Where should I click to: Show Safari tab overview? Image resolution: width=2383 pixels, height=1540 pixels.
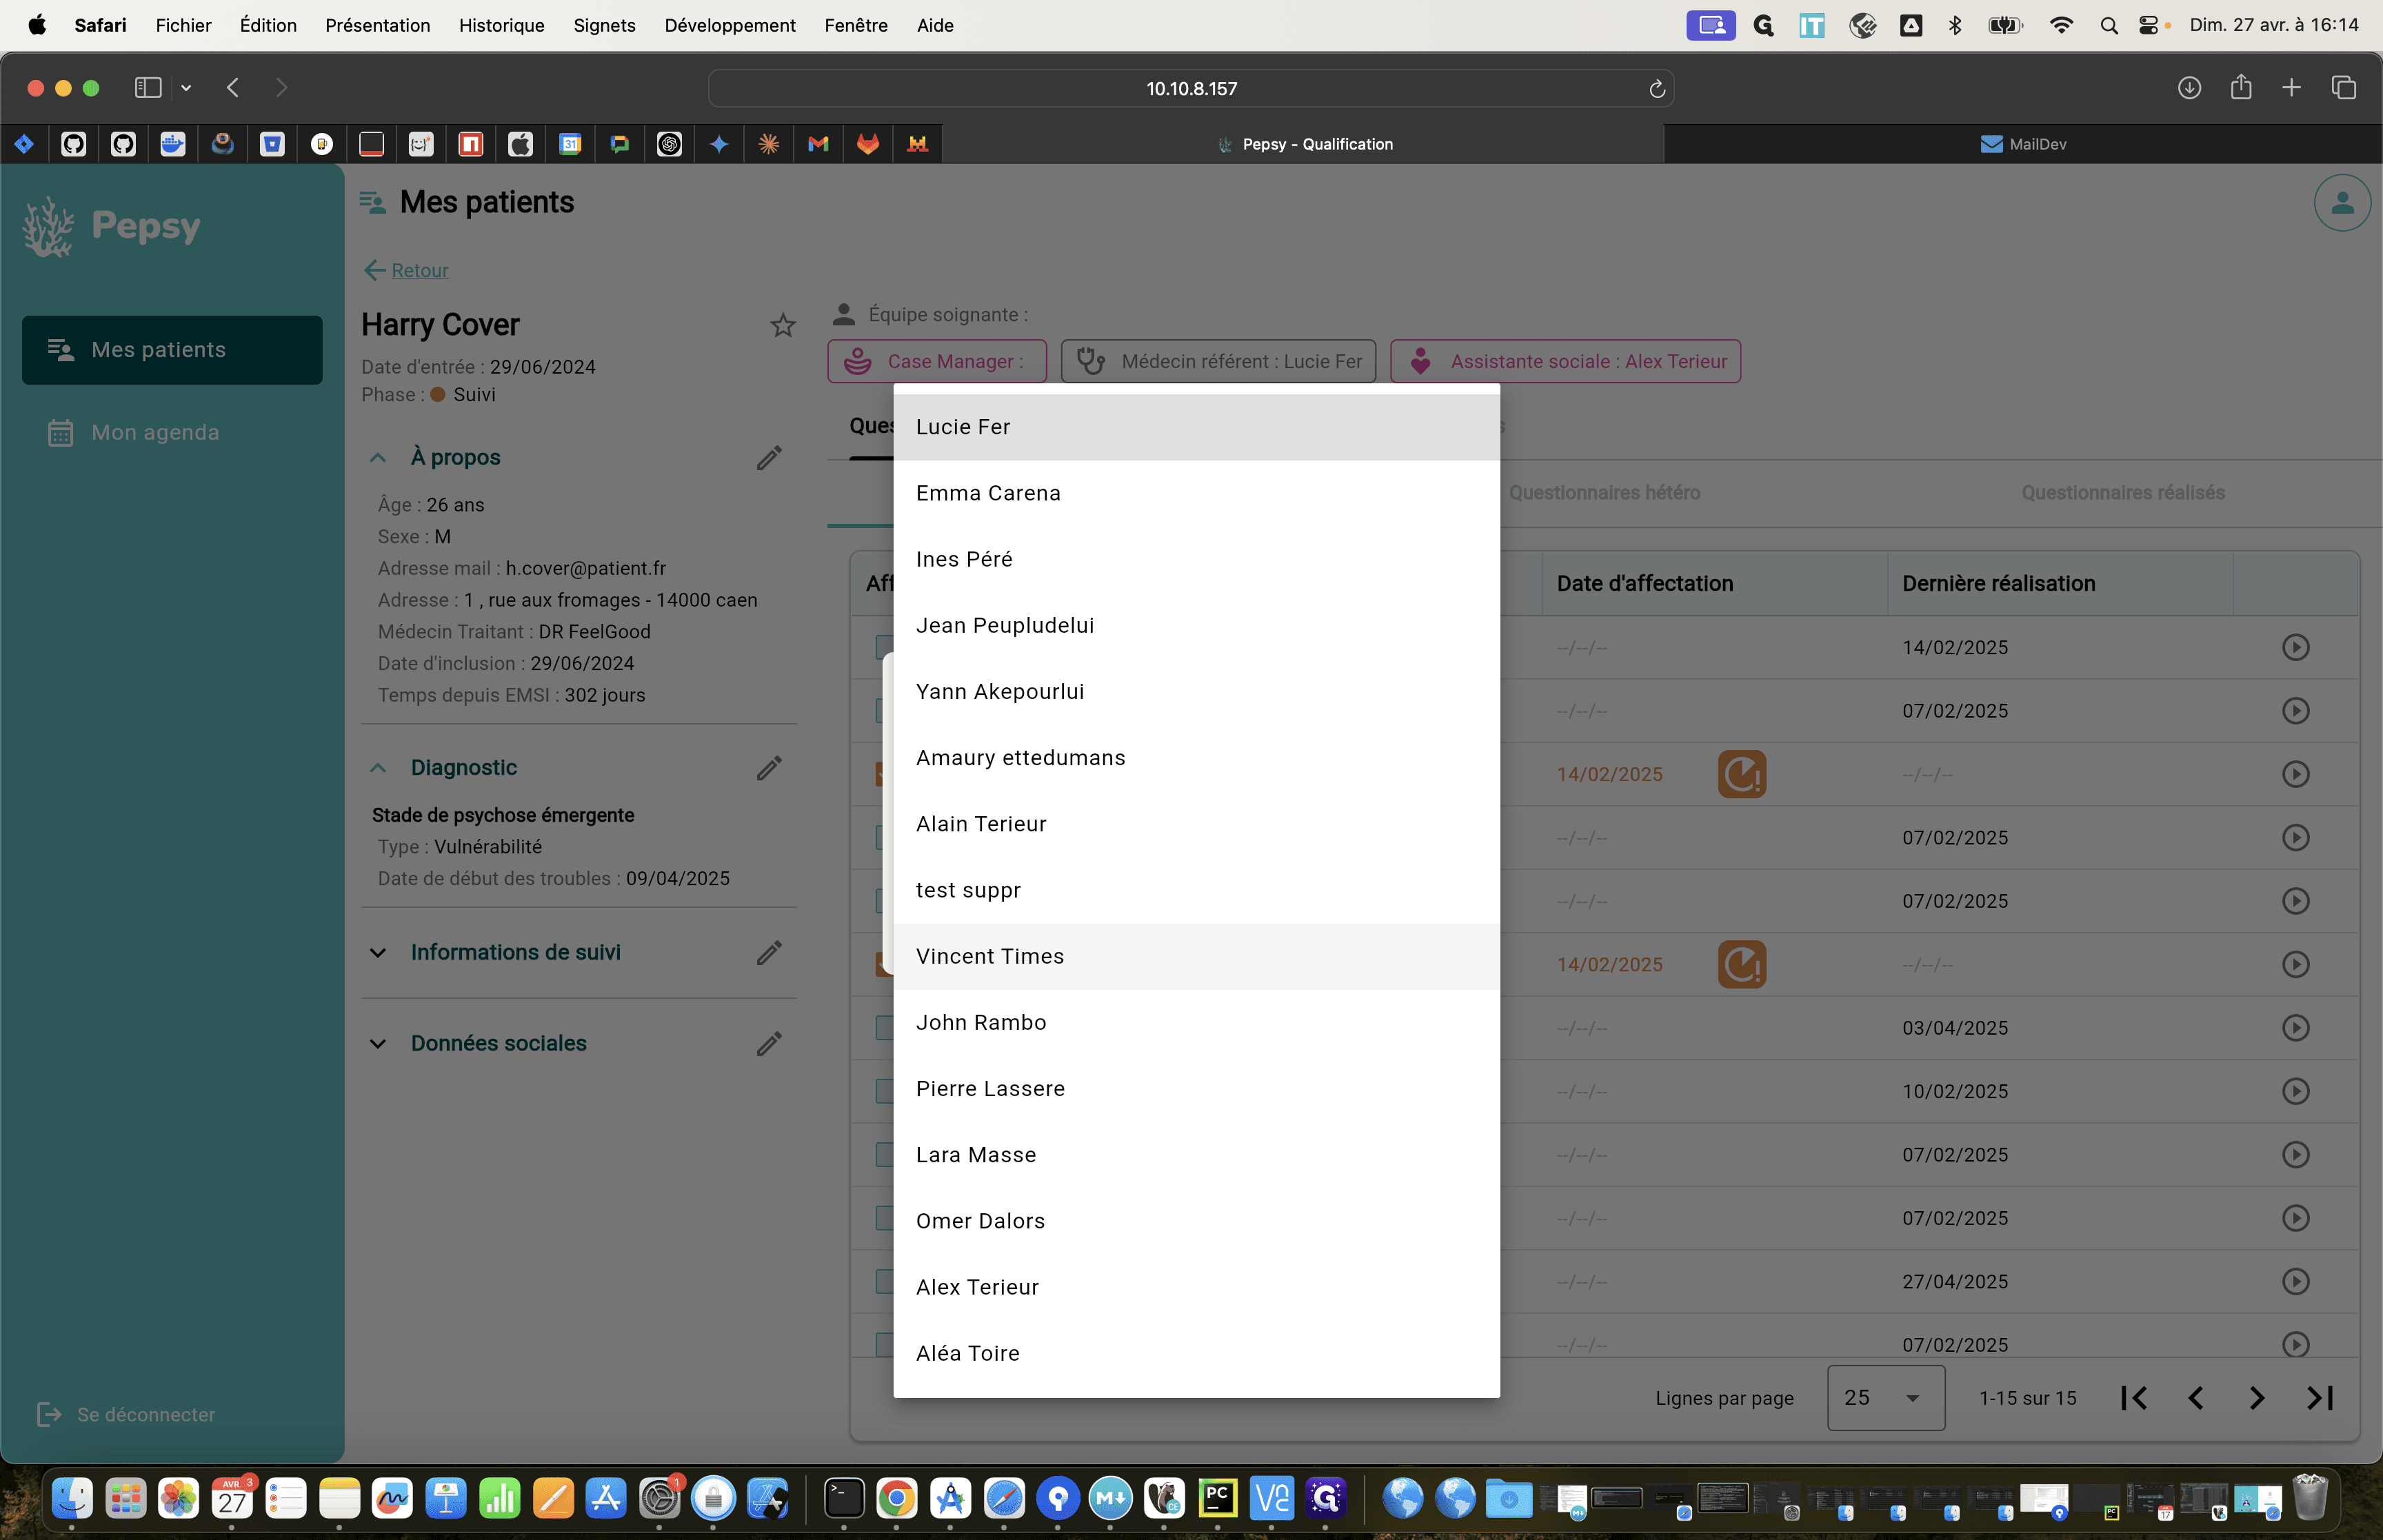click(x=2344, y=88)
